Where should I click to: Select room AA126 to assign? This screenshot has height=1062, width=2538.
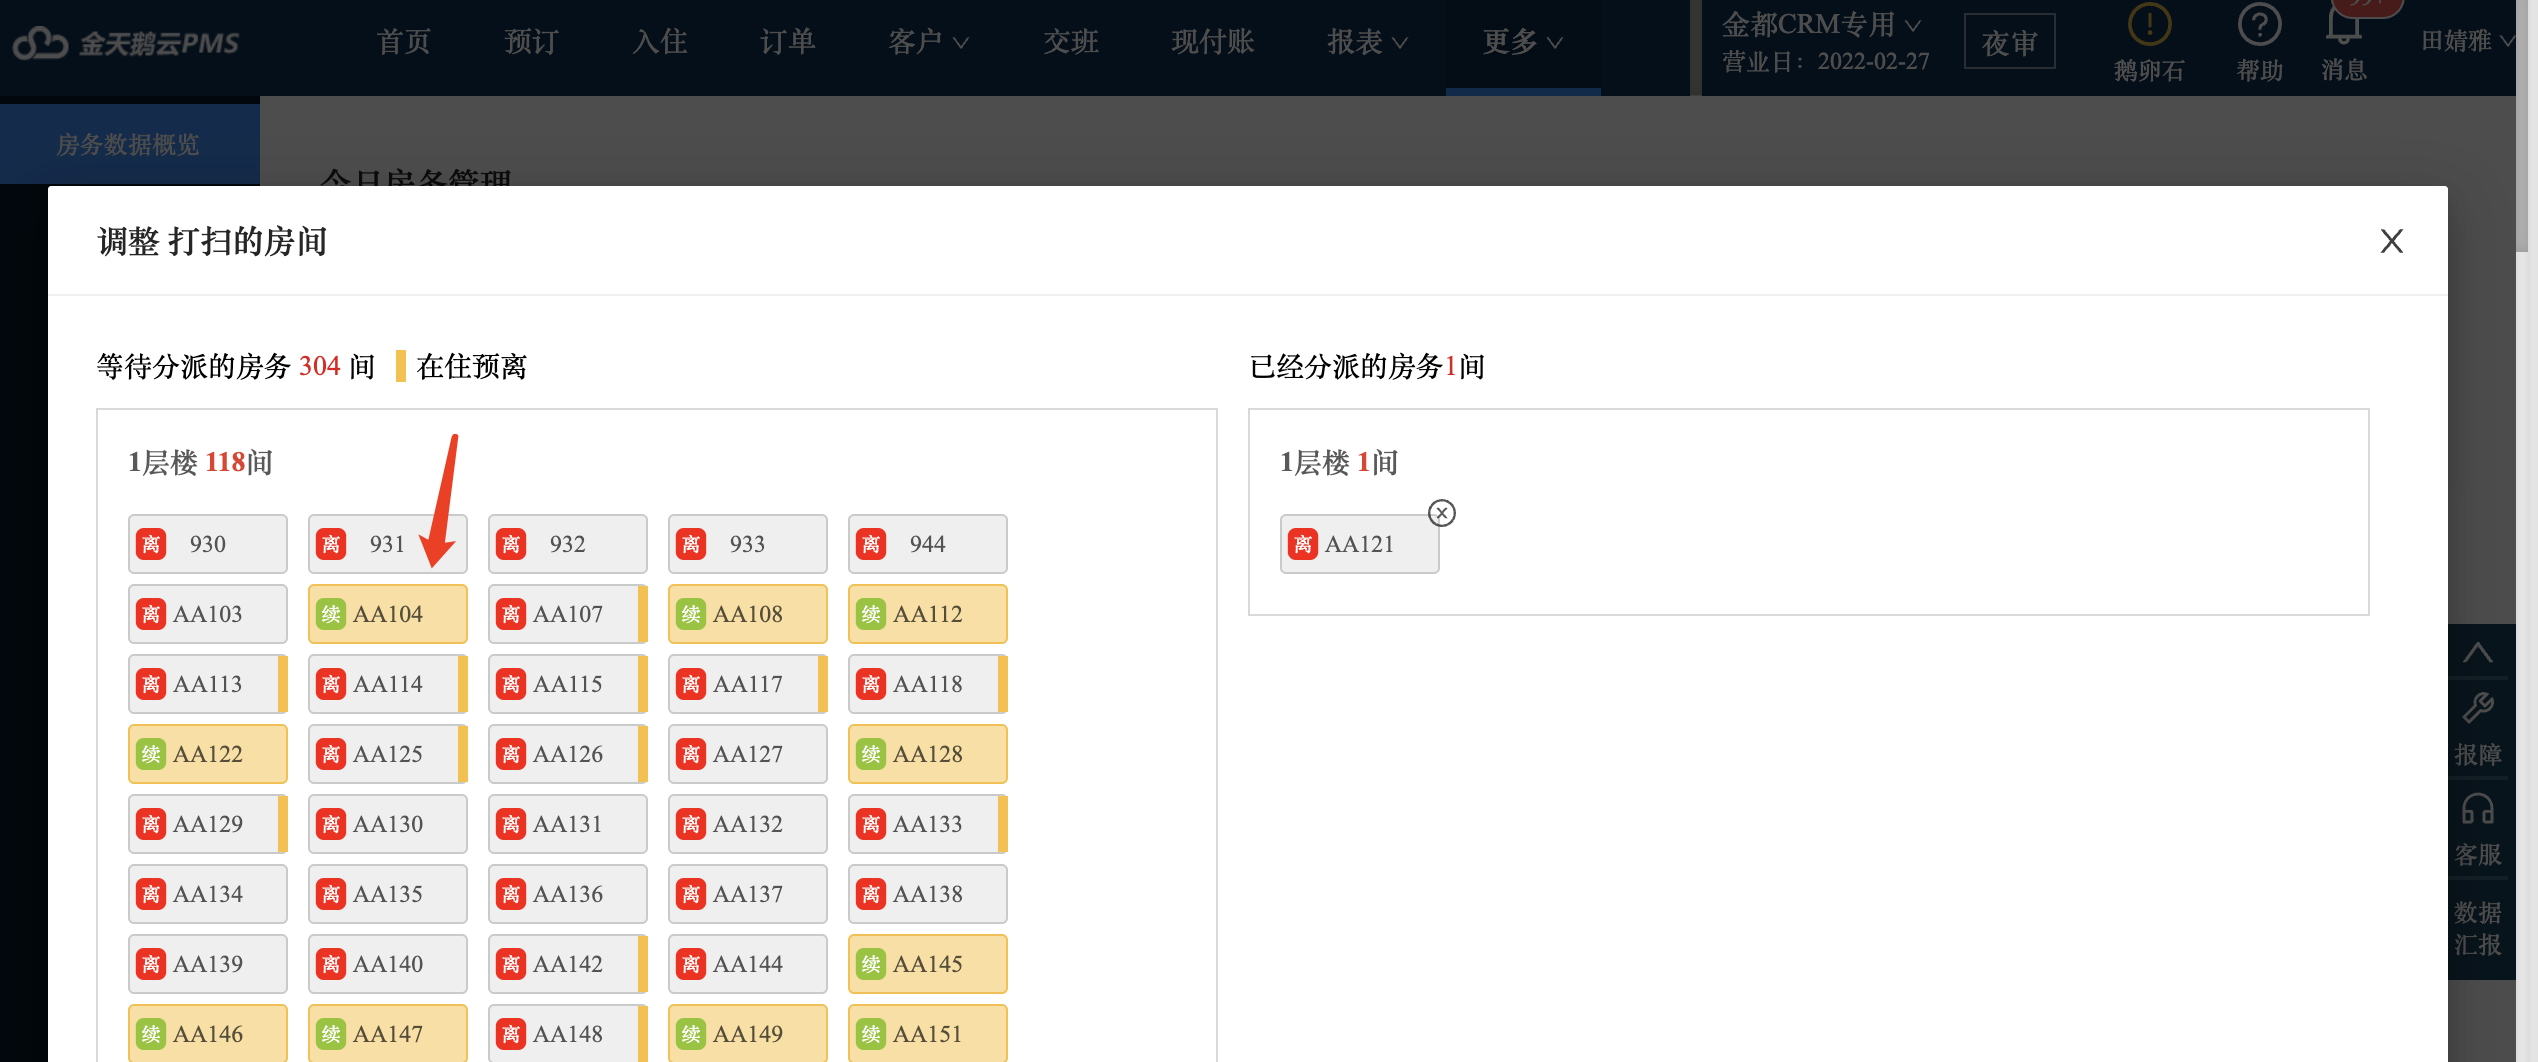tap(568, 754)
